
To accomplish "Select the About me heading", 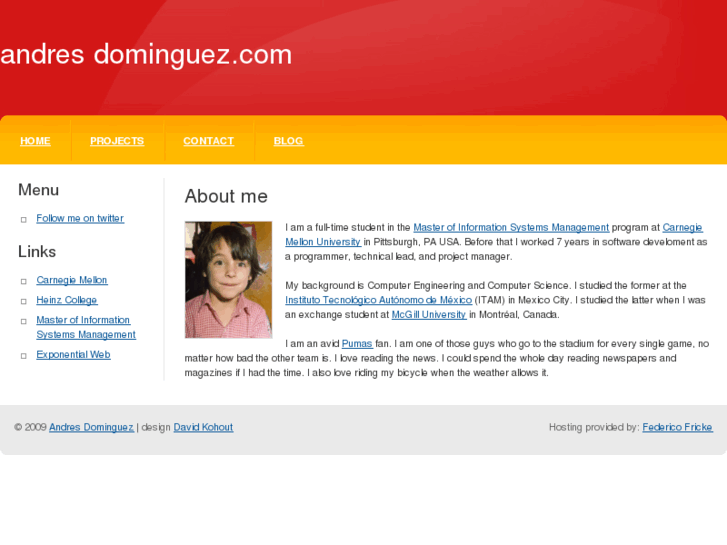I will coord(226,196).
